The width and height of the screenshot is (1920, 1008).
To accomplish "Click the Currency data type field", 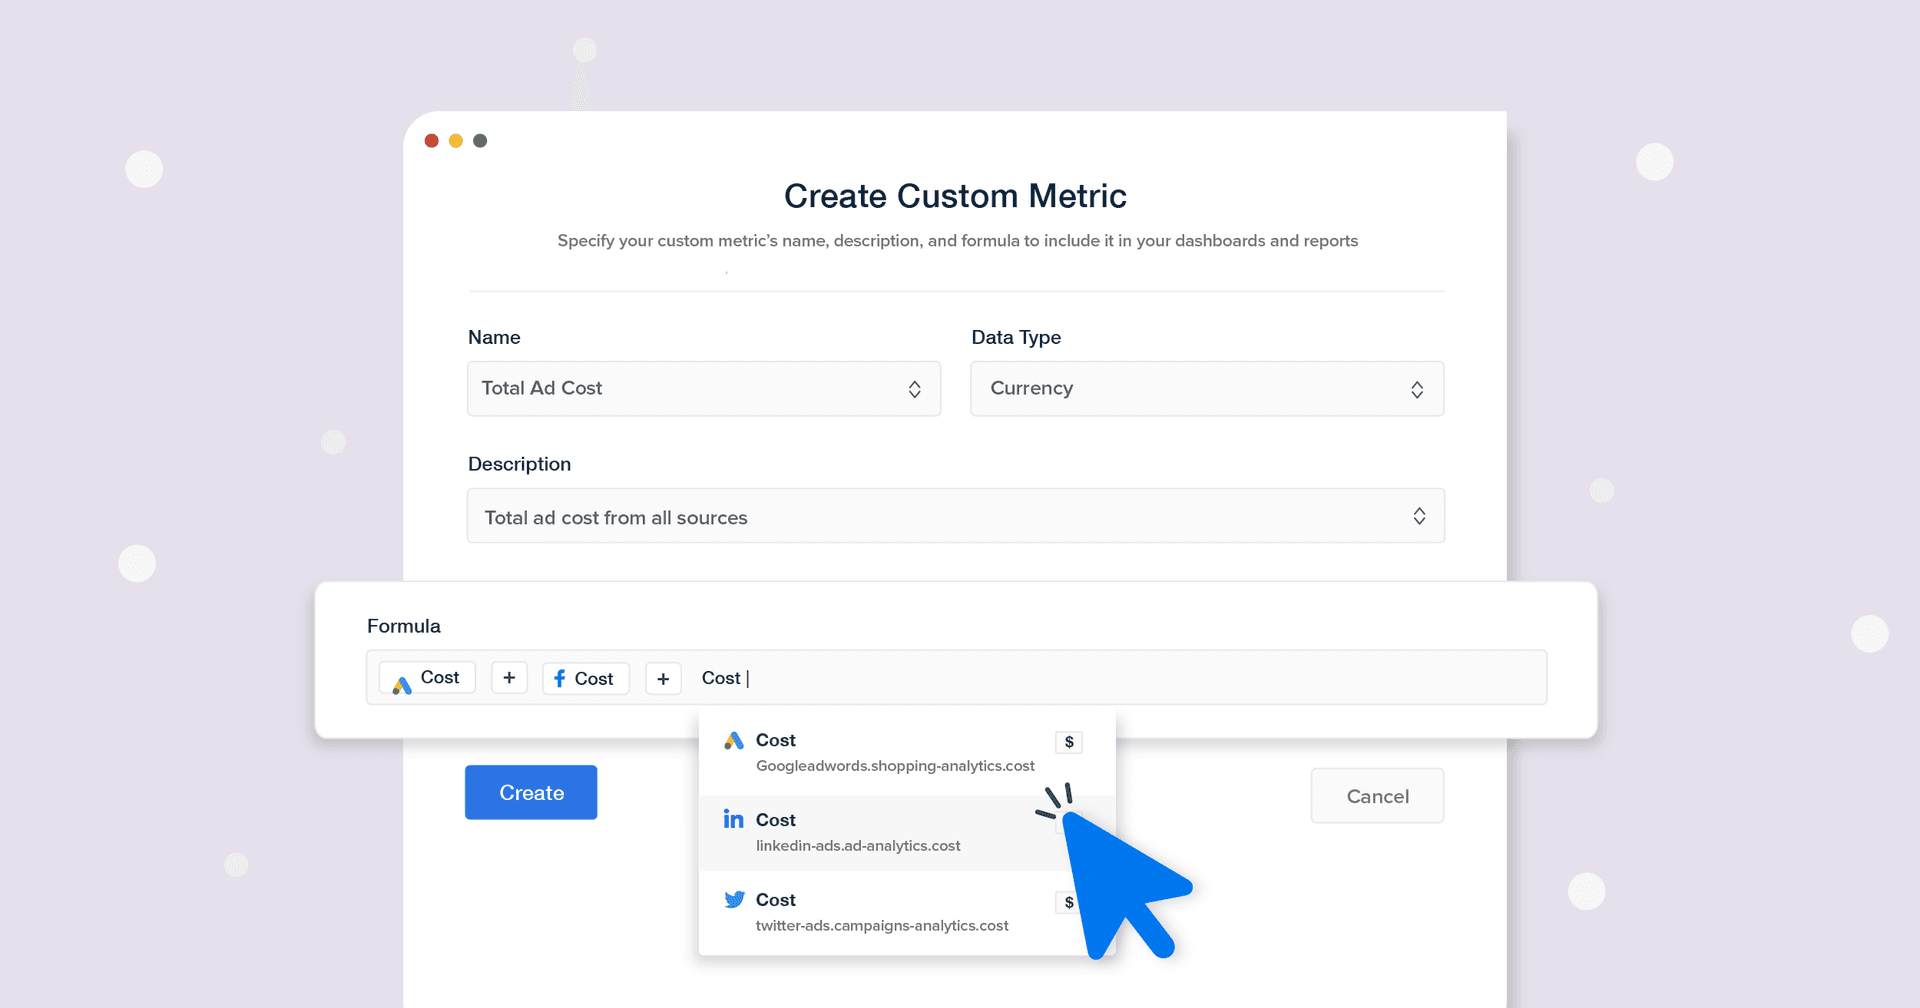I will tap(1207, 389).
